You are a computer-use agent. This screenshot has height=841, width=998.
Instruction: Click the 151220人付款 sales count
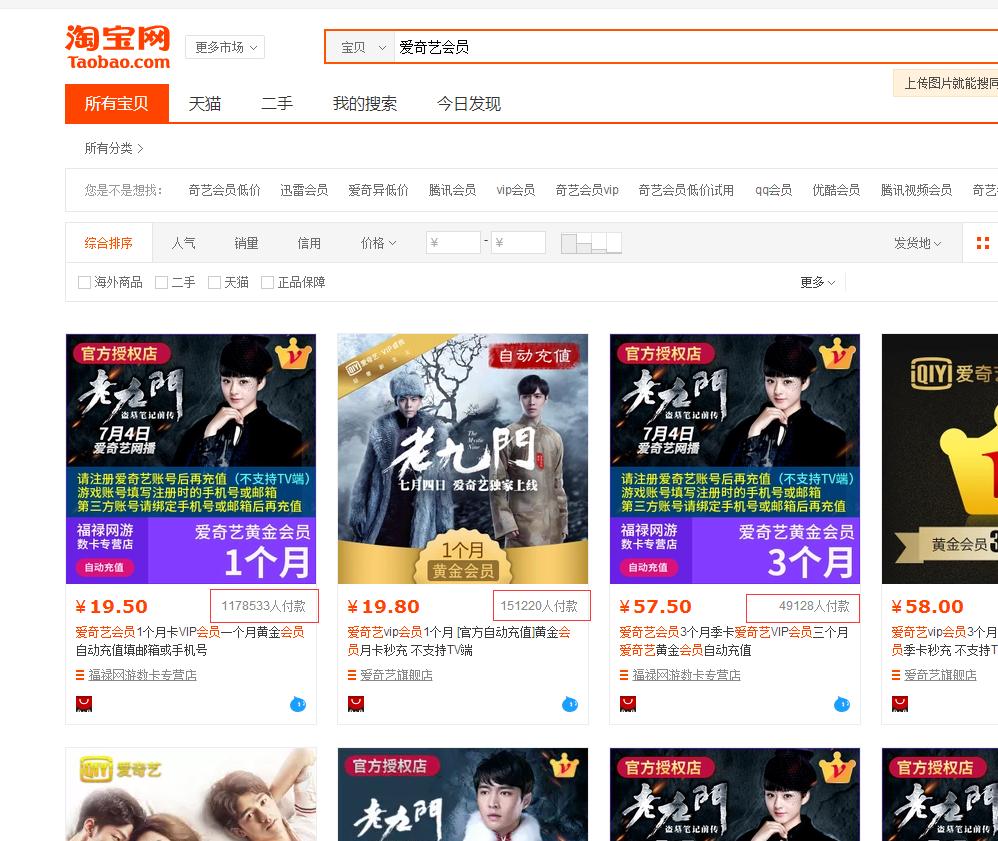click(539, 606)
